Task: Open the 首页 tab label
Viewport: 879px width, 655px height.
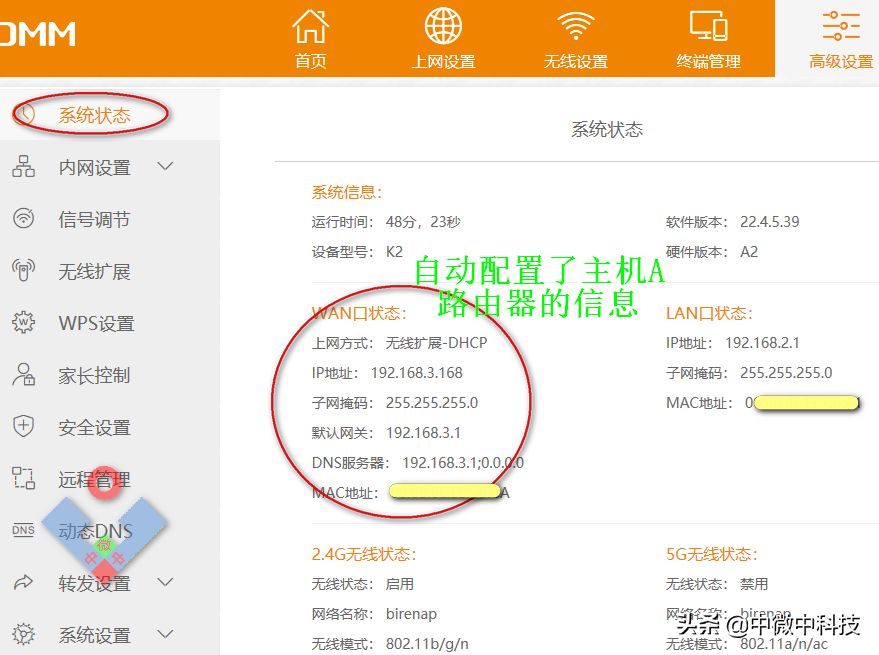Action: pyautogui.click(x=311, y=61)
